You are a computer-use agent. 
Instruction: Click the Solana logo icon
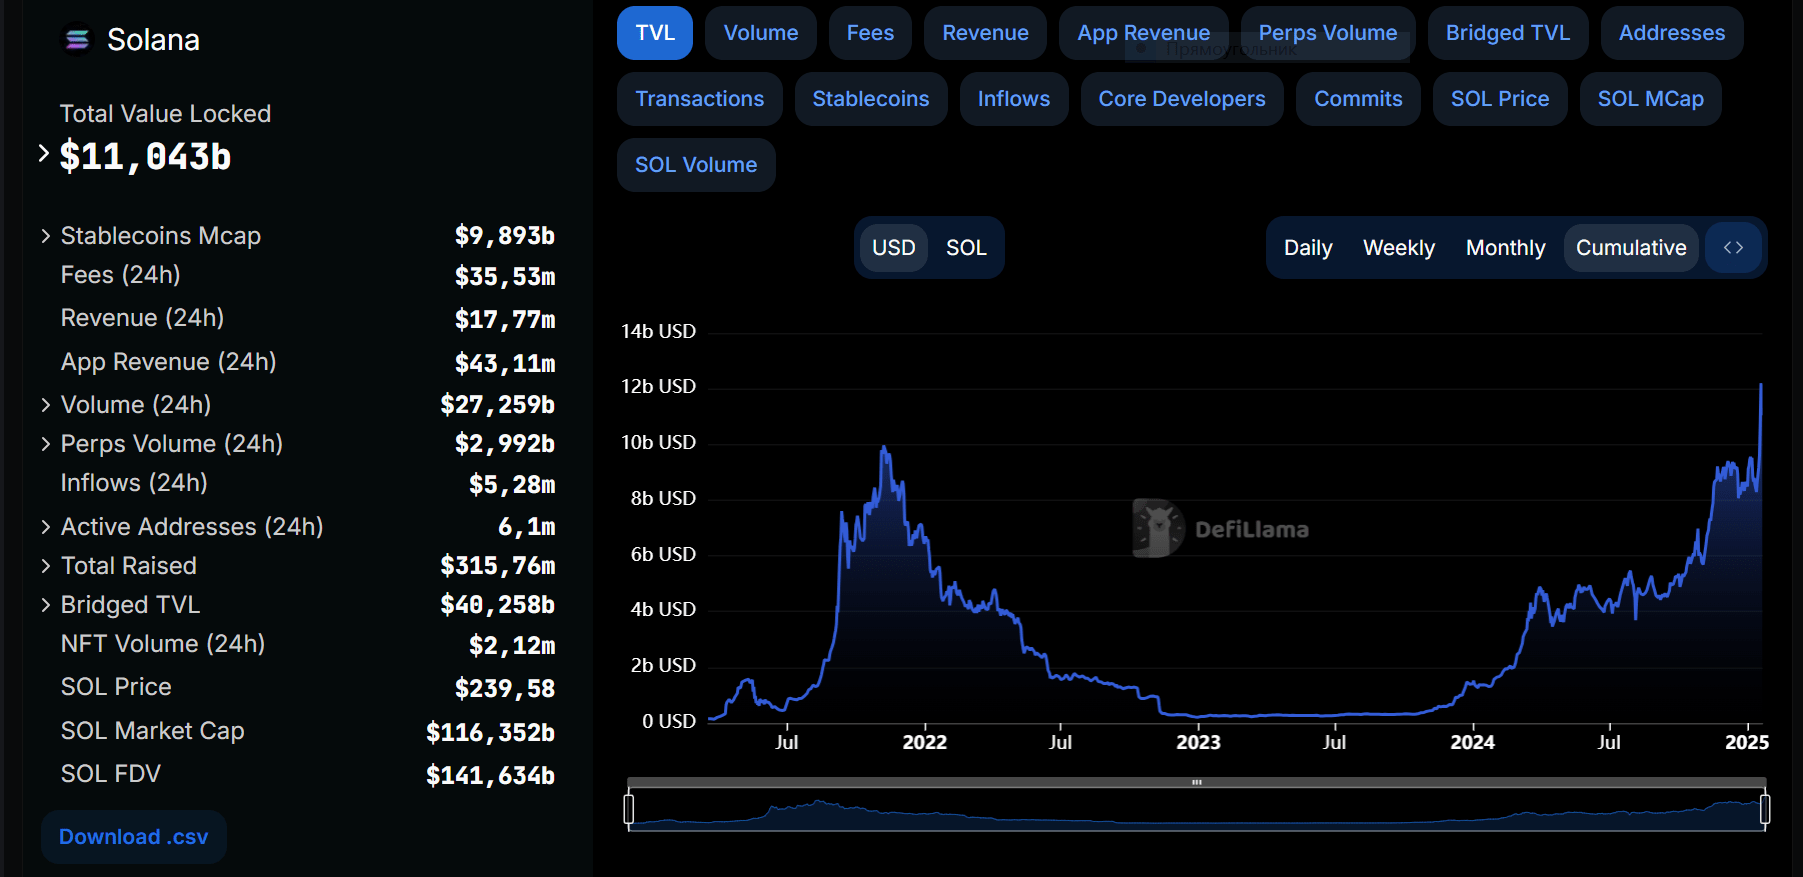pos(77,39)
